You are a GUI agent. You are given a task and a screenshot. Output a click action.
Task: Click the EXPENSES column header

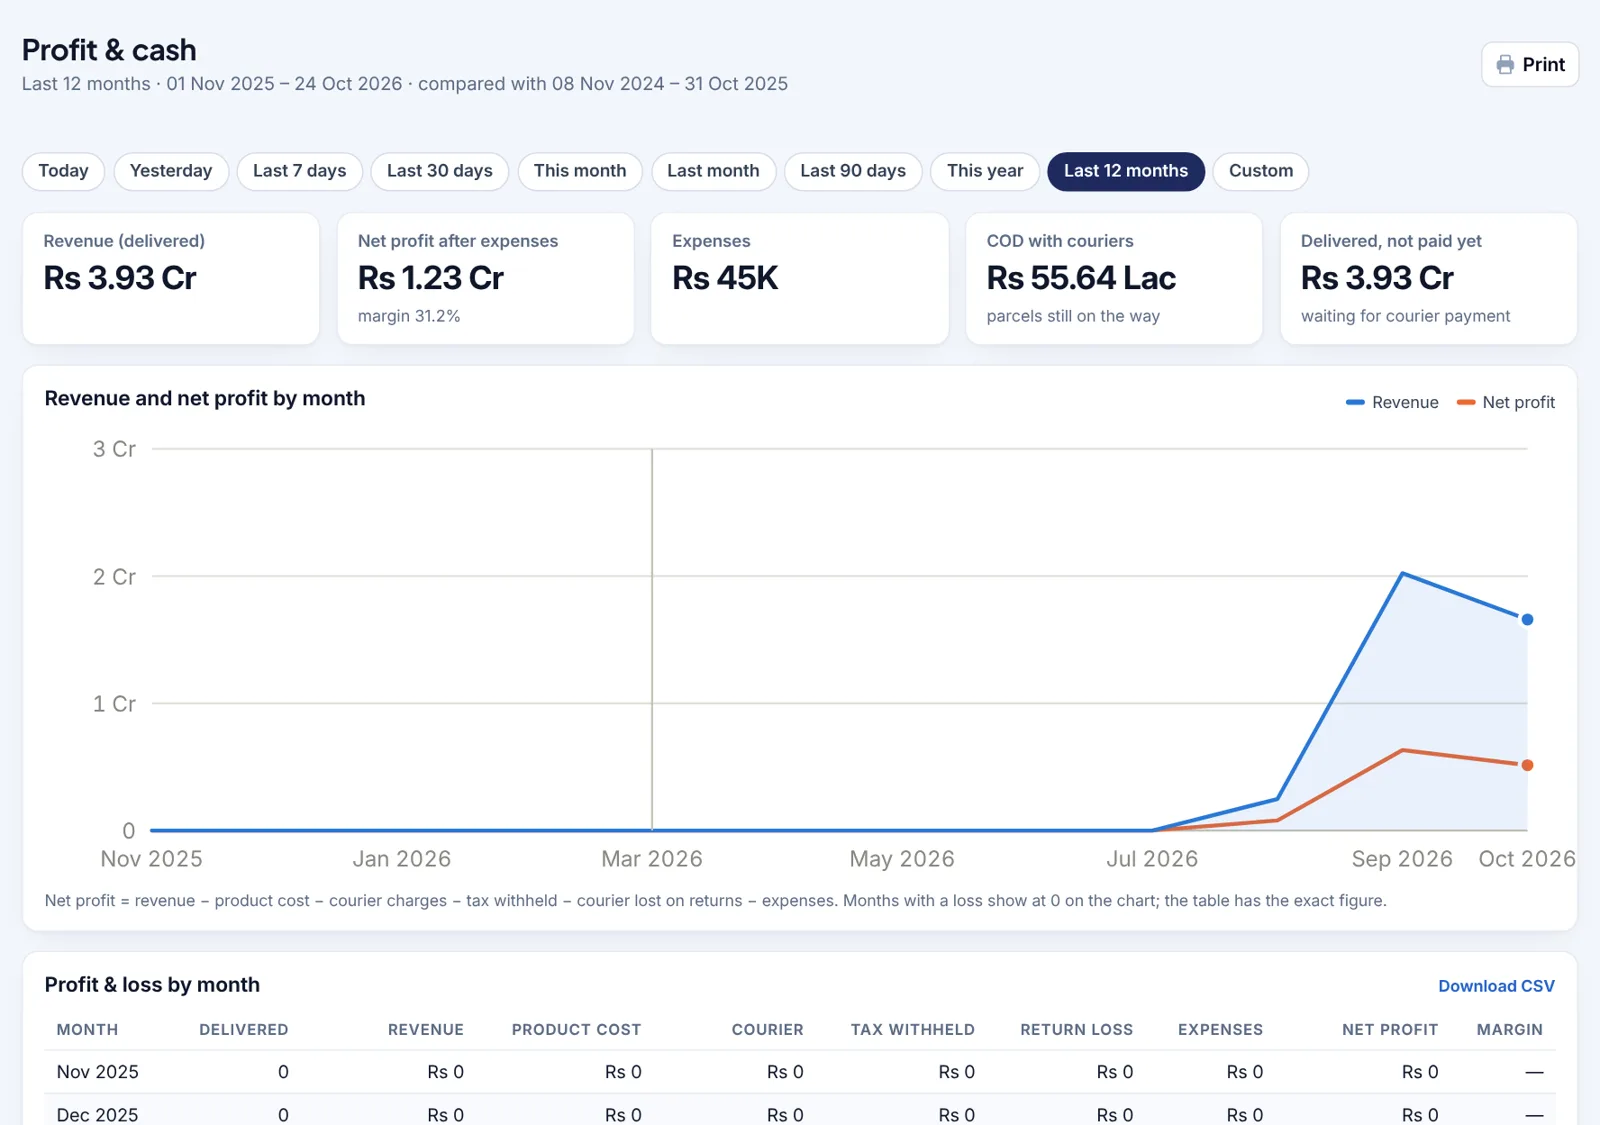(x=1220, y=1030)
